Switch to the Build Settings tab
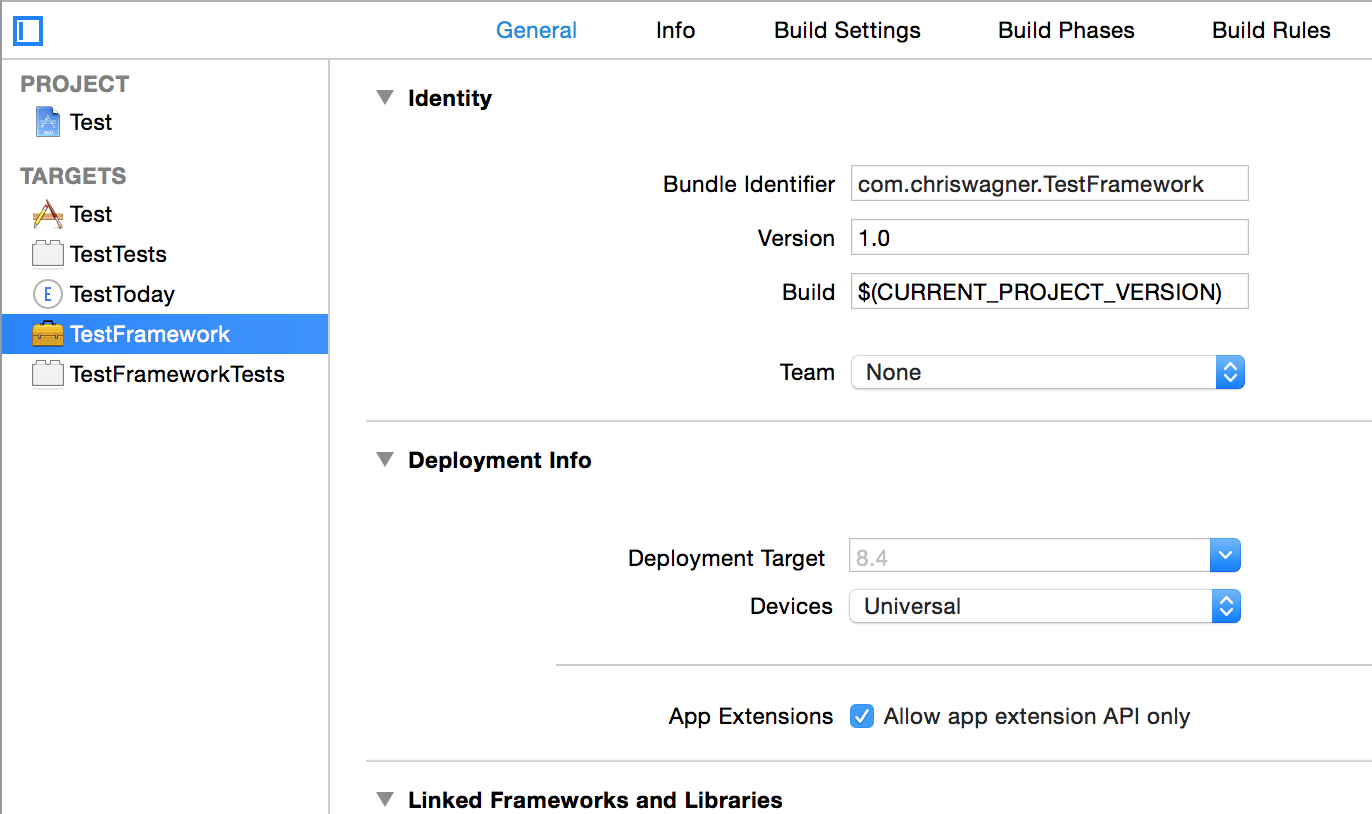Viewport: 1372px width, 814px height. pos(847,30)
